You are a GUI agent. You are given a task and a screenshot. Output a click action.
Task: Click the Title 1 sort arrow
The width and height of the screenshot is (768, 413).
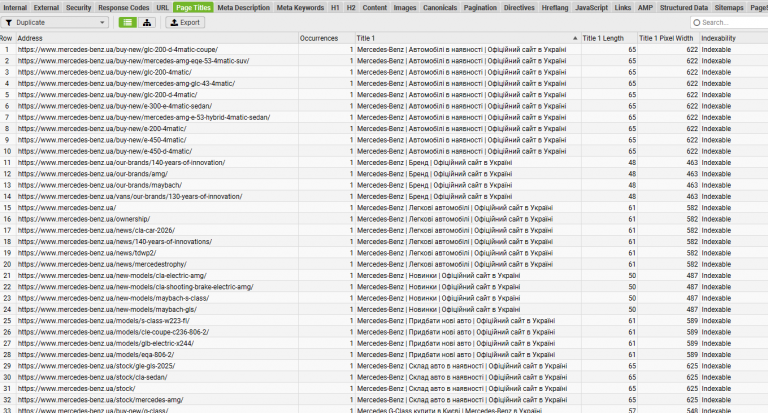point(575,38)
